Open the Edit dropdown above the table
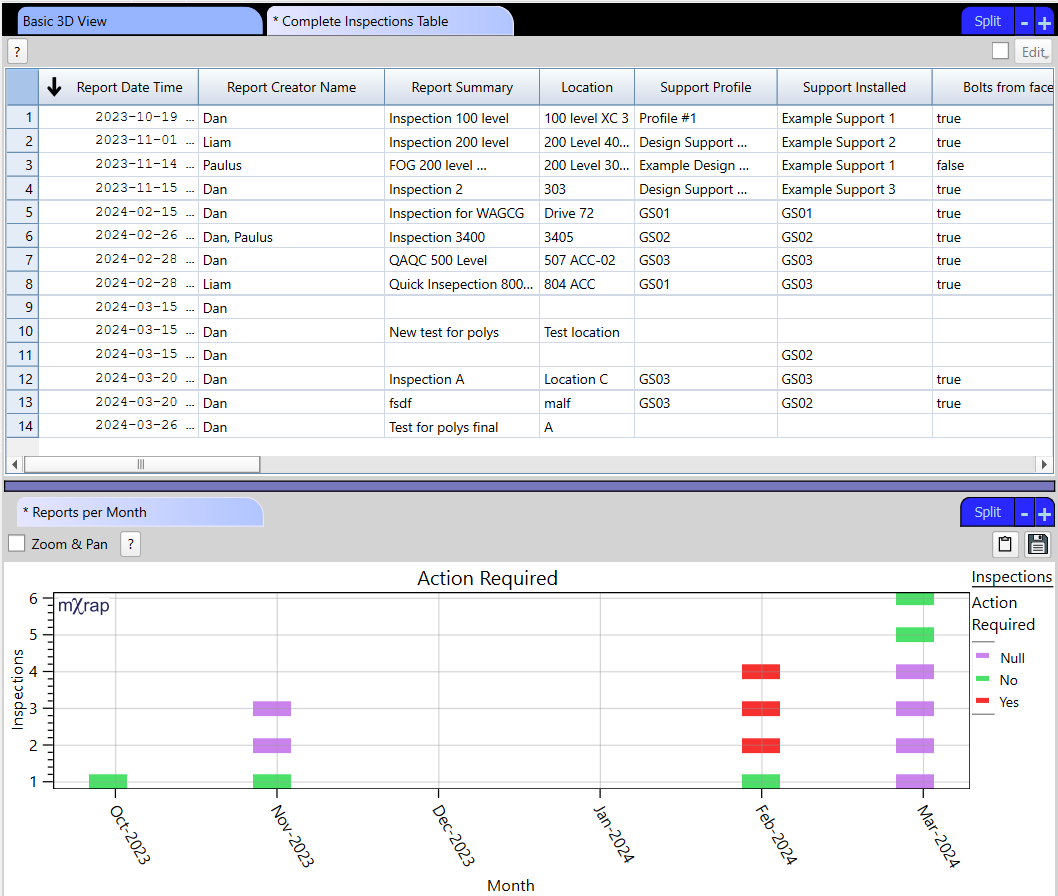 point(1033,52)
